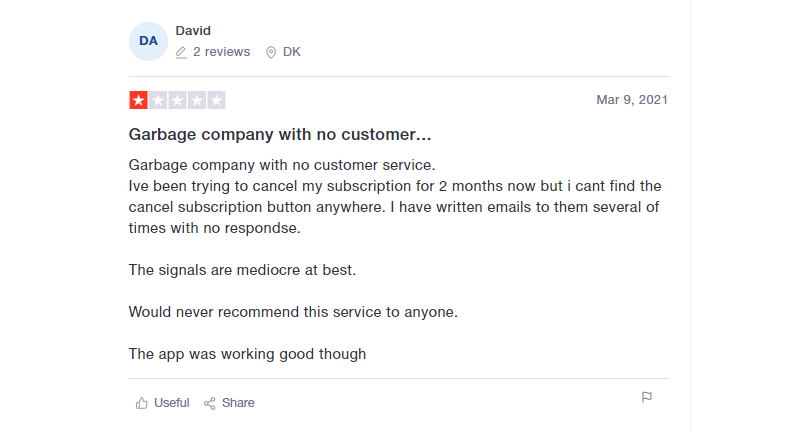Image resolution: width=800 pixels, height=431 pixels.
Task: Click the Mar 9, 2021 date
Action: point(632,99)
